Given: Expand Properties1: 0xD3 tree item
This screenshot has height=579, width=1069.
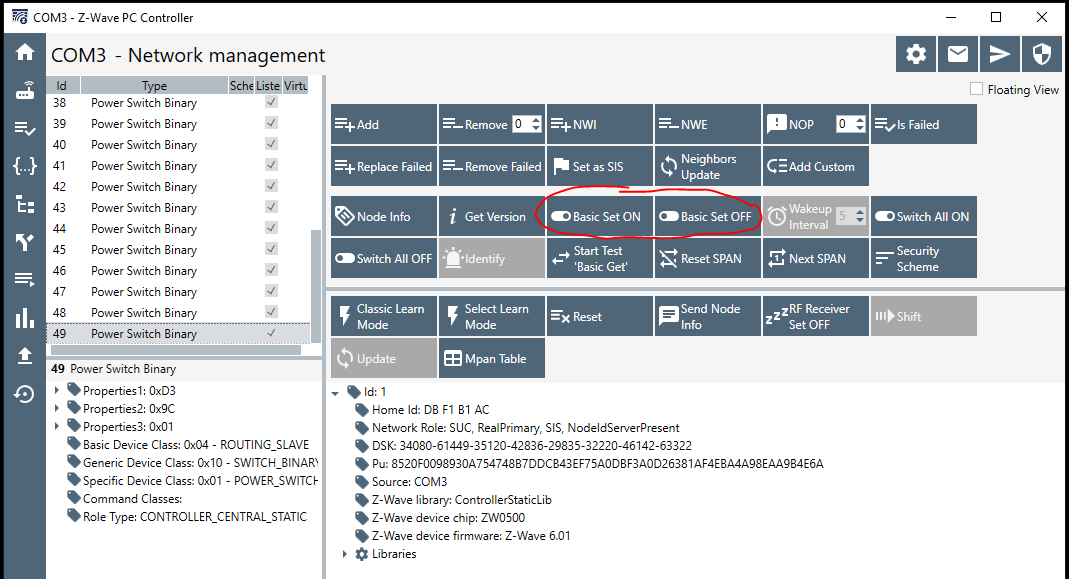Looking at the screenshot, I should point(57,391).
